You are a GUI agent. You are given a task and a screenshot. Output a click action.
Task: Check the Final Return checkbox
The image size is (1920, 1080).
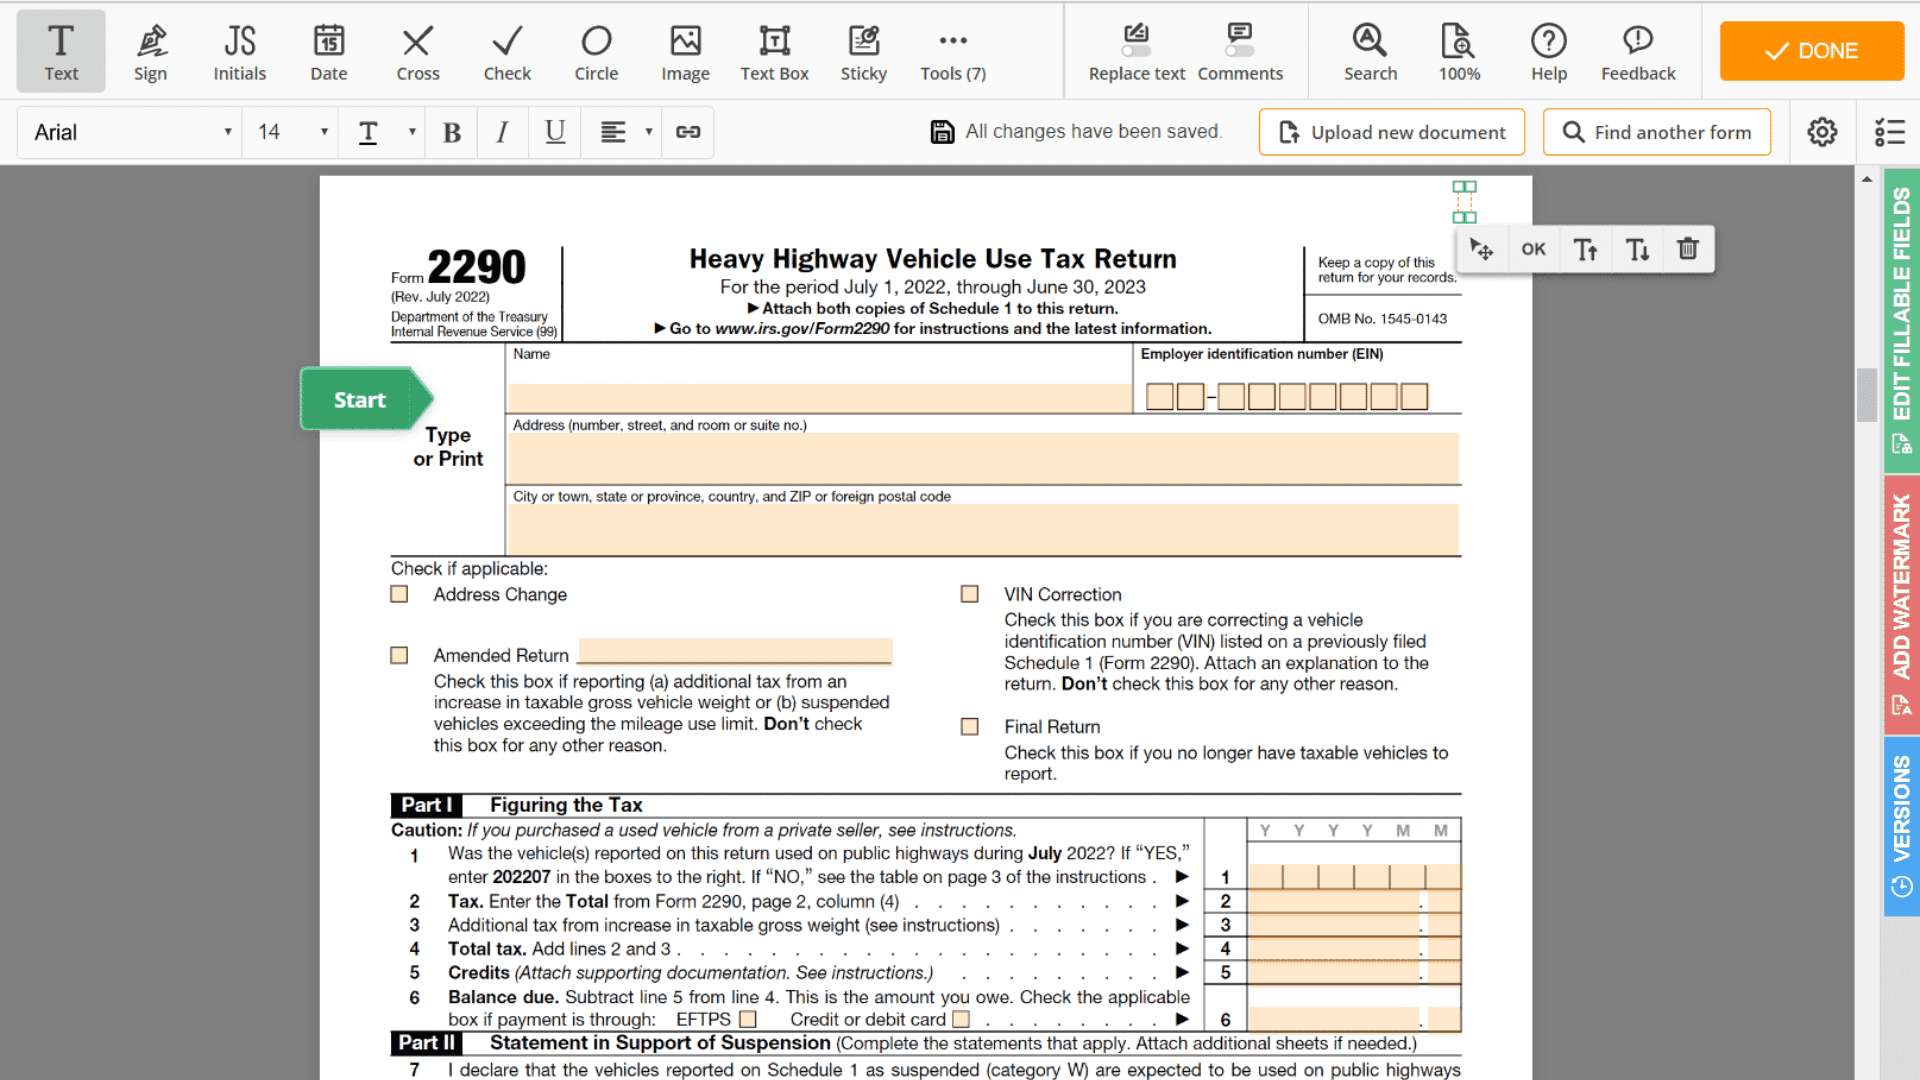tap(969, 727)
